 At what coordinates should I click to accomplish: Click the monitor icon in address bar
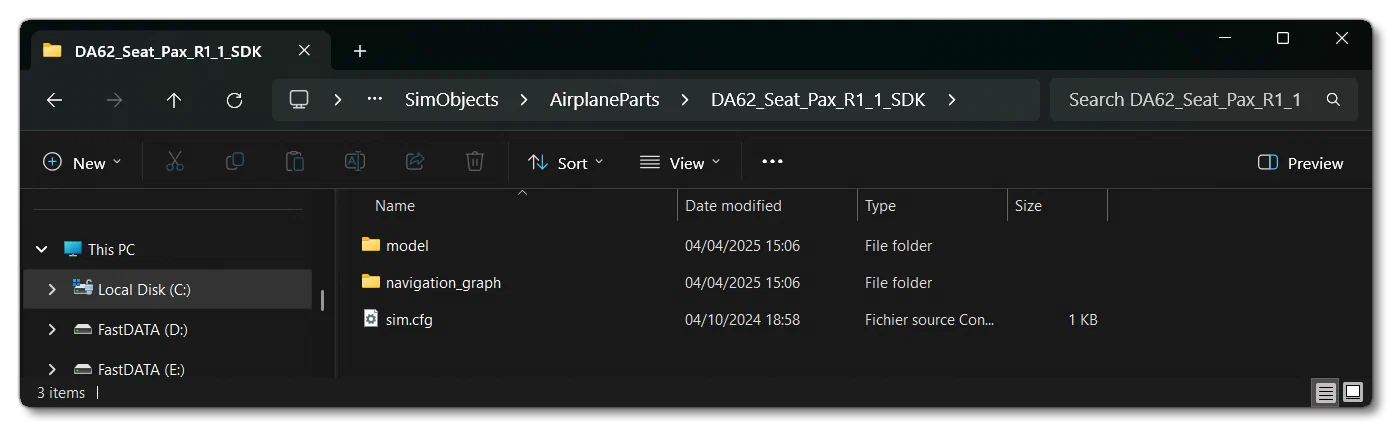coord(298,100)
